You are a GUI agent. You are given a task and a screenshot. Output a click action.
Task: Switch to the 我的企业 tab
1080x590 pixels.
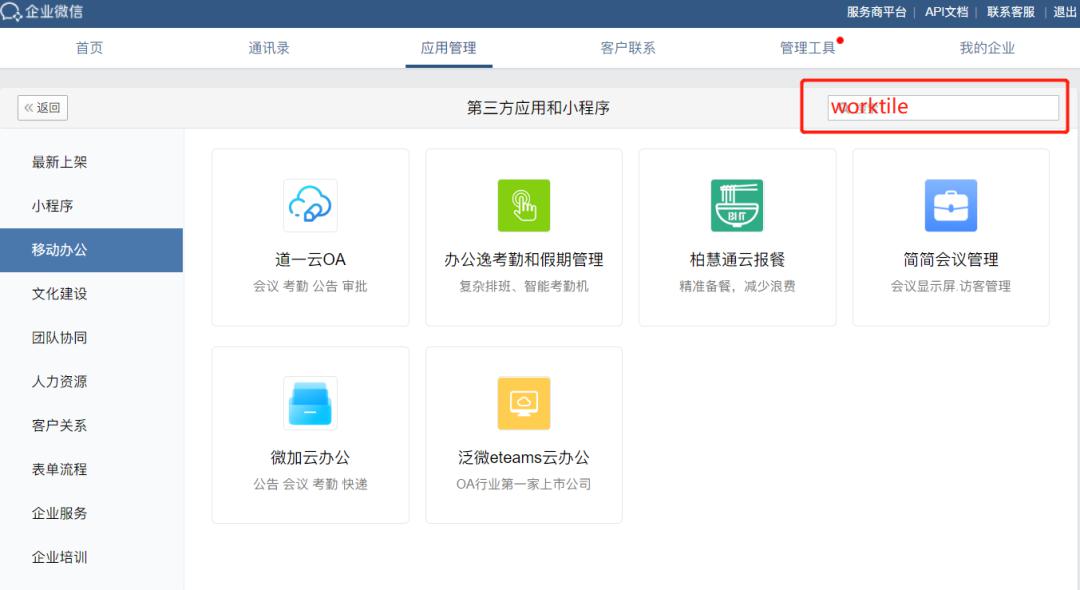(x=987, y=48)
